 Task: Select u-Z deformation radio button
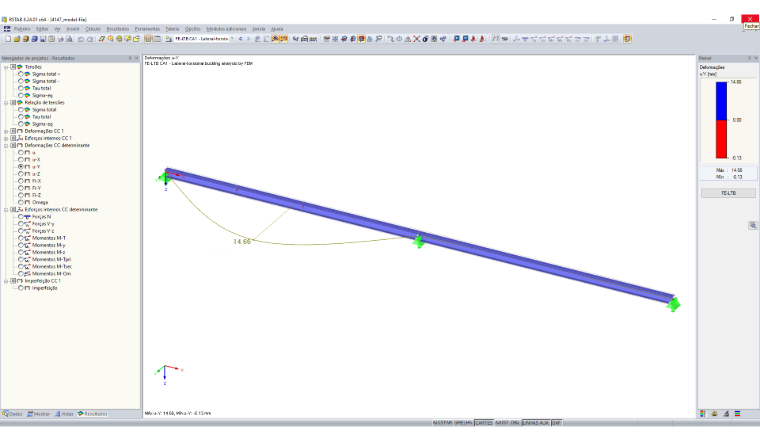pyautogui.click(x=21, y=174)
